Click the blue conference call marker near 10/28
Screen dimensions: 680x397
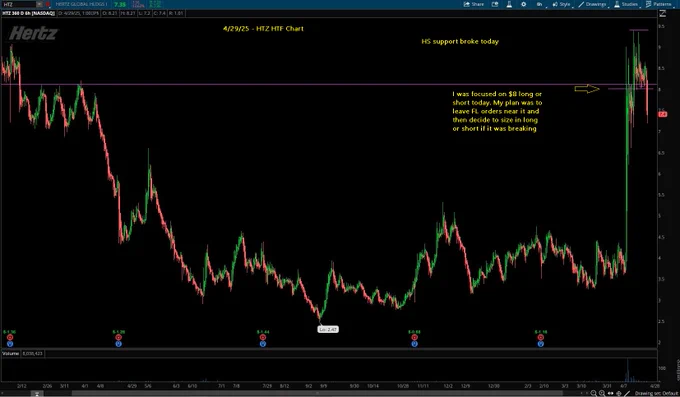(x=415, y=344)
